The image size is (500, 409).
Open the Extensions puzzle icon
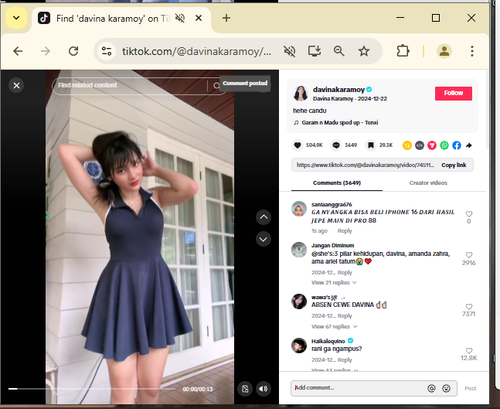tap(403, 51)
